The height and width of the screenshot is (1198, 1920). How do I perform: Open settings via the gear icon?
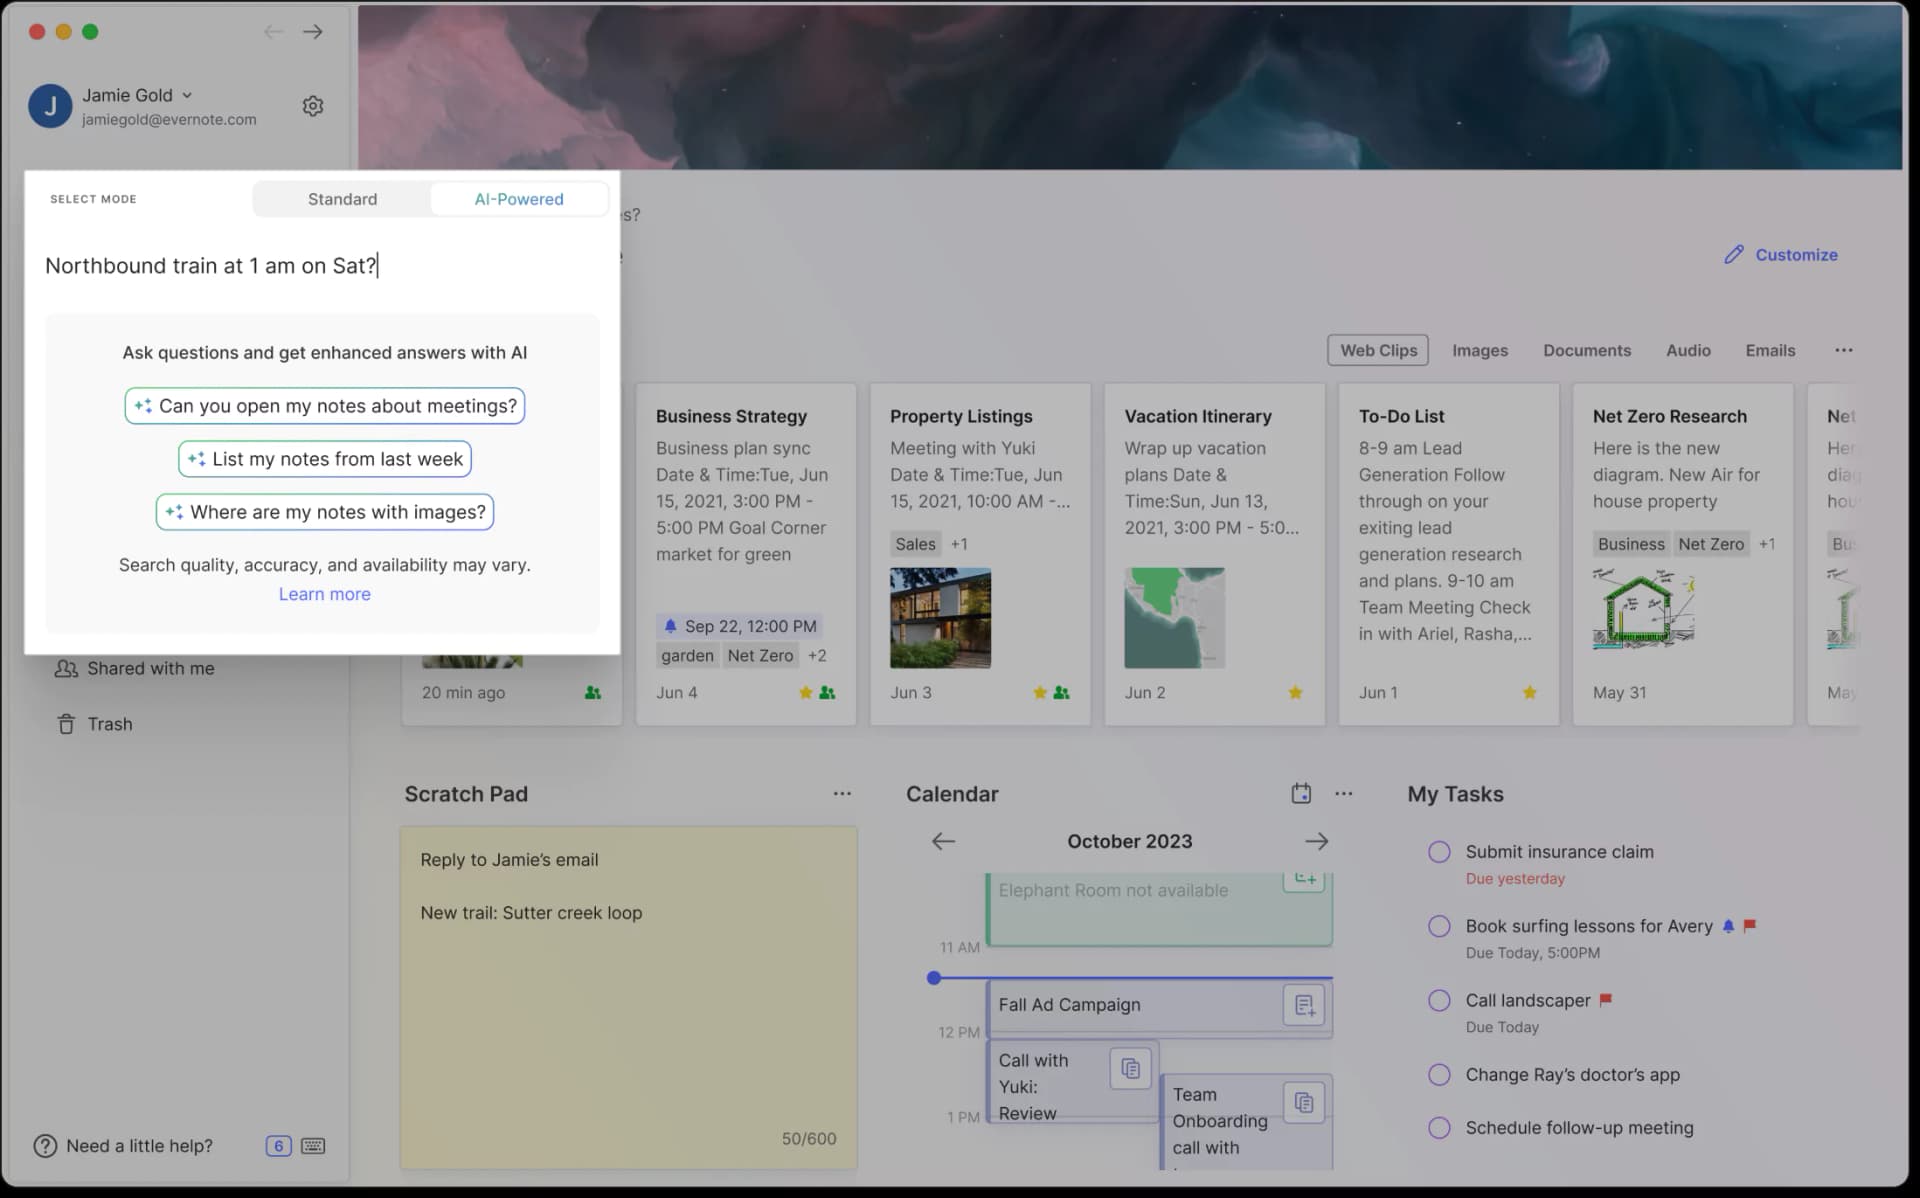click(313, 105)
